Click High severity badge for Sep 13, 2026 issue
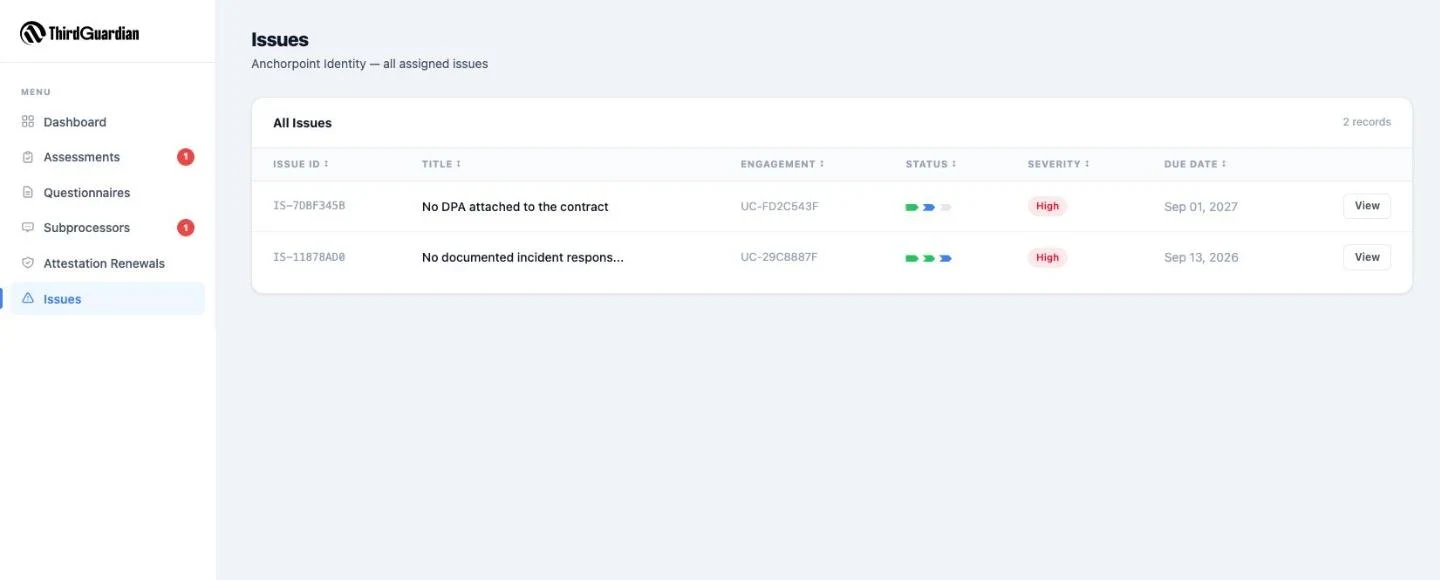Viewport: 1440px width, 580px height. 1047,257
